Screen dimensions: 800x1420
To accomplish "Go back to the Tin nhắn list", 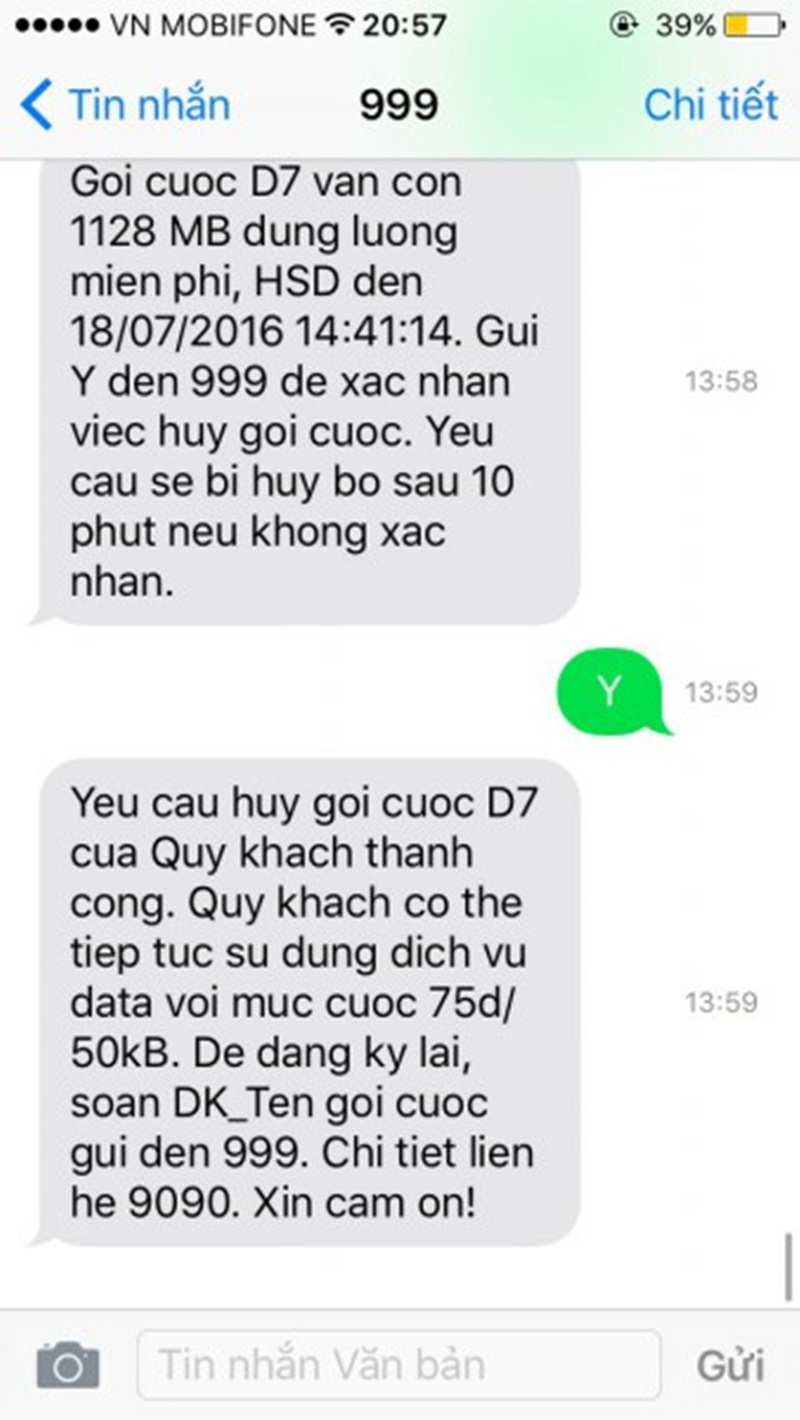I will (125, 105).
